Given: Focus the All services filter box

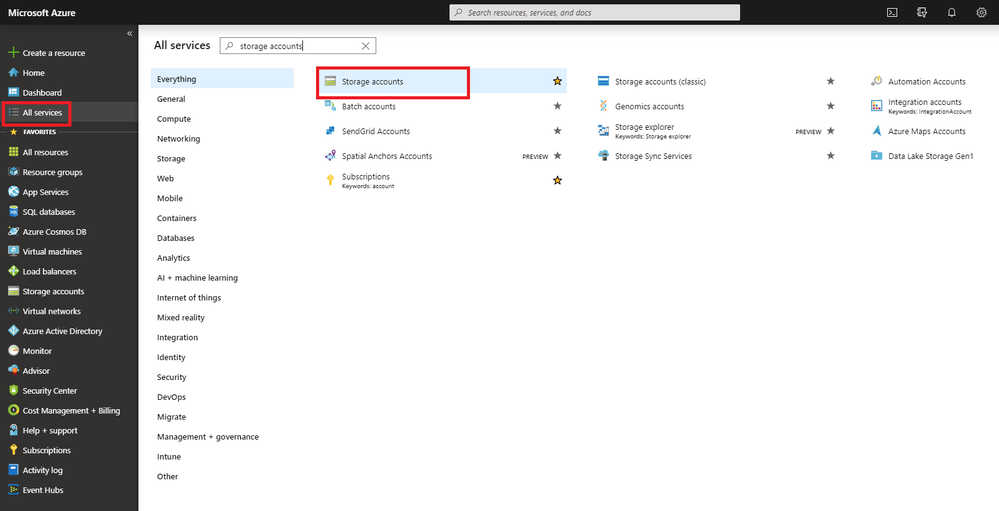Looking at the screenshot, I should click(x=298, y=46).
